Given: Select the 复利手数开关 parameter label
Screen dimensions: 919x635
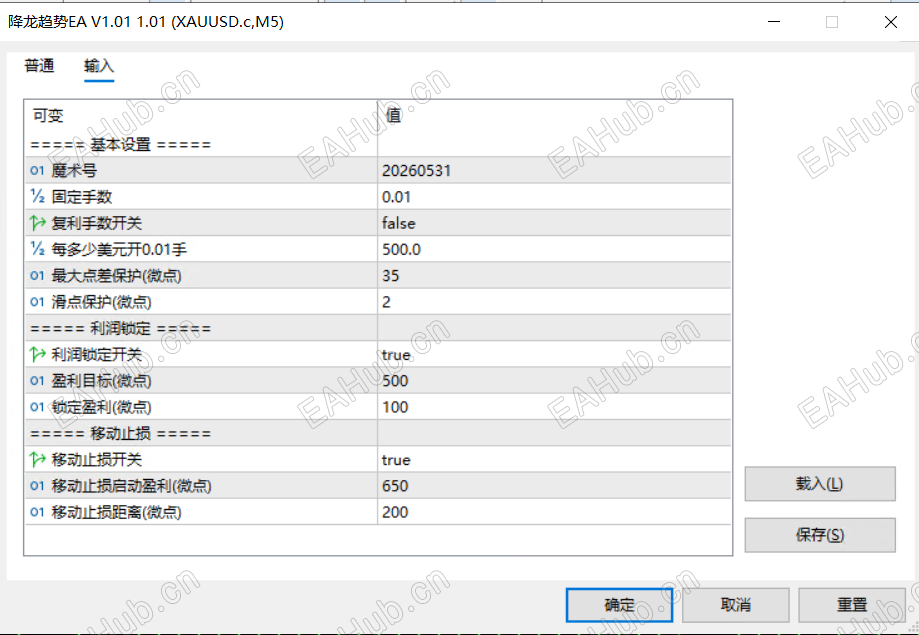Looking at the screenshot, I should pos(97,223).
